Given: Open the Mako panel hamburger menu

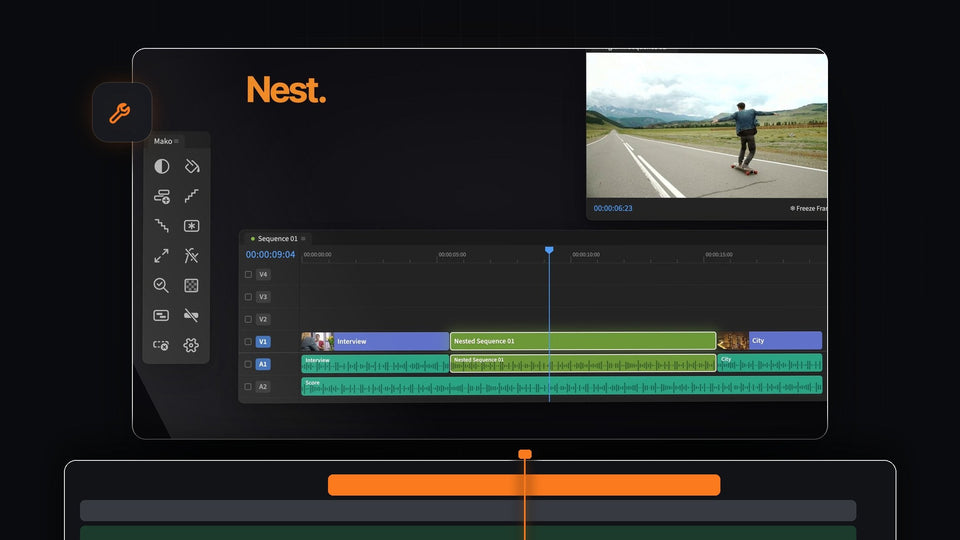Looking at the screenshot, I should coord(176,141).
